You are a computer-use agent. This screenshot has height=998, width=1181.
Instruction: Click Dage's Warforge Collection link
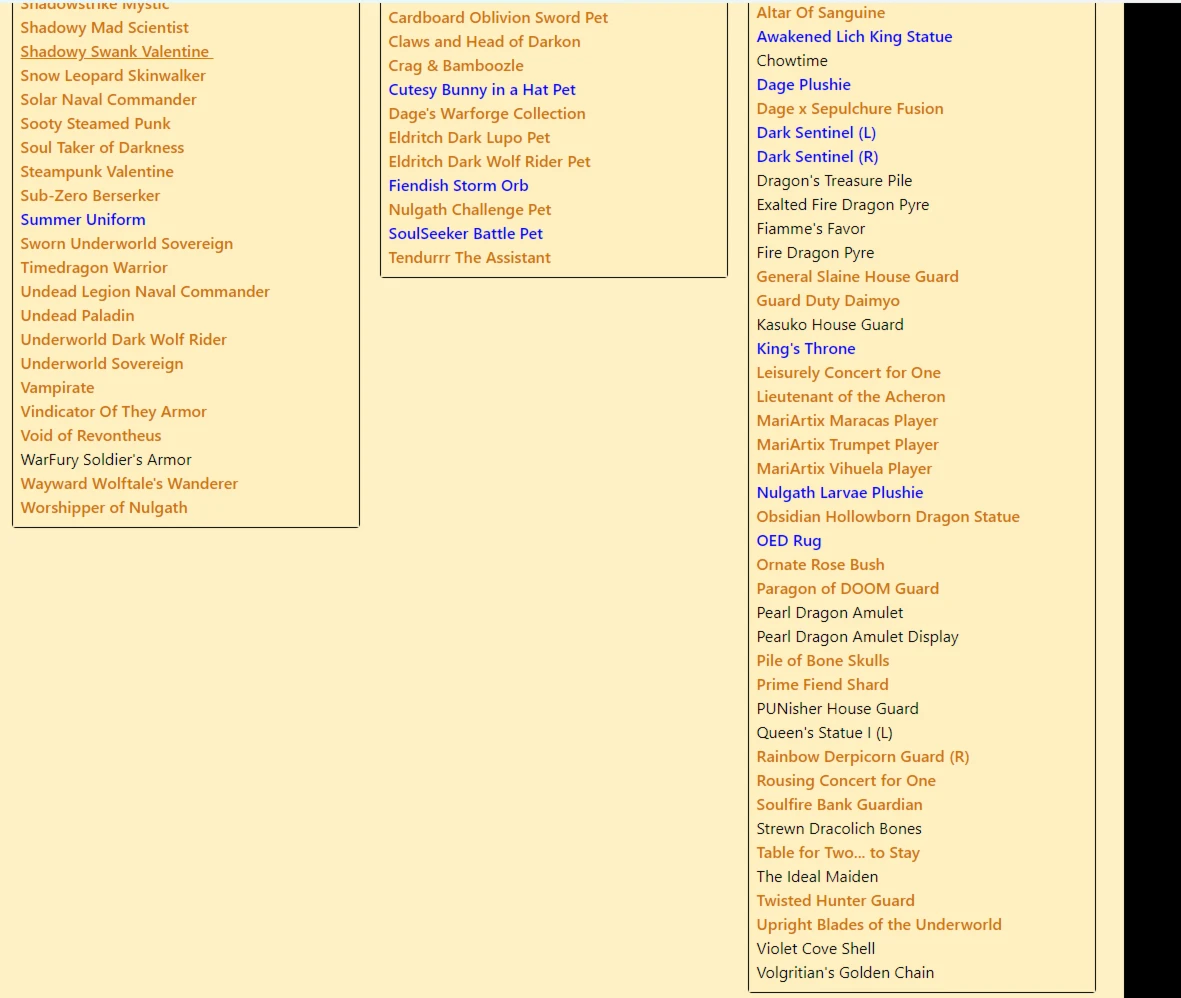click(x=487, y=114)
